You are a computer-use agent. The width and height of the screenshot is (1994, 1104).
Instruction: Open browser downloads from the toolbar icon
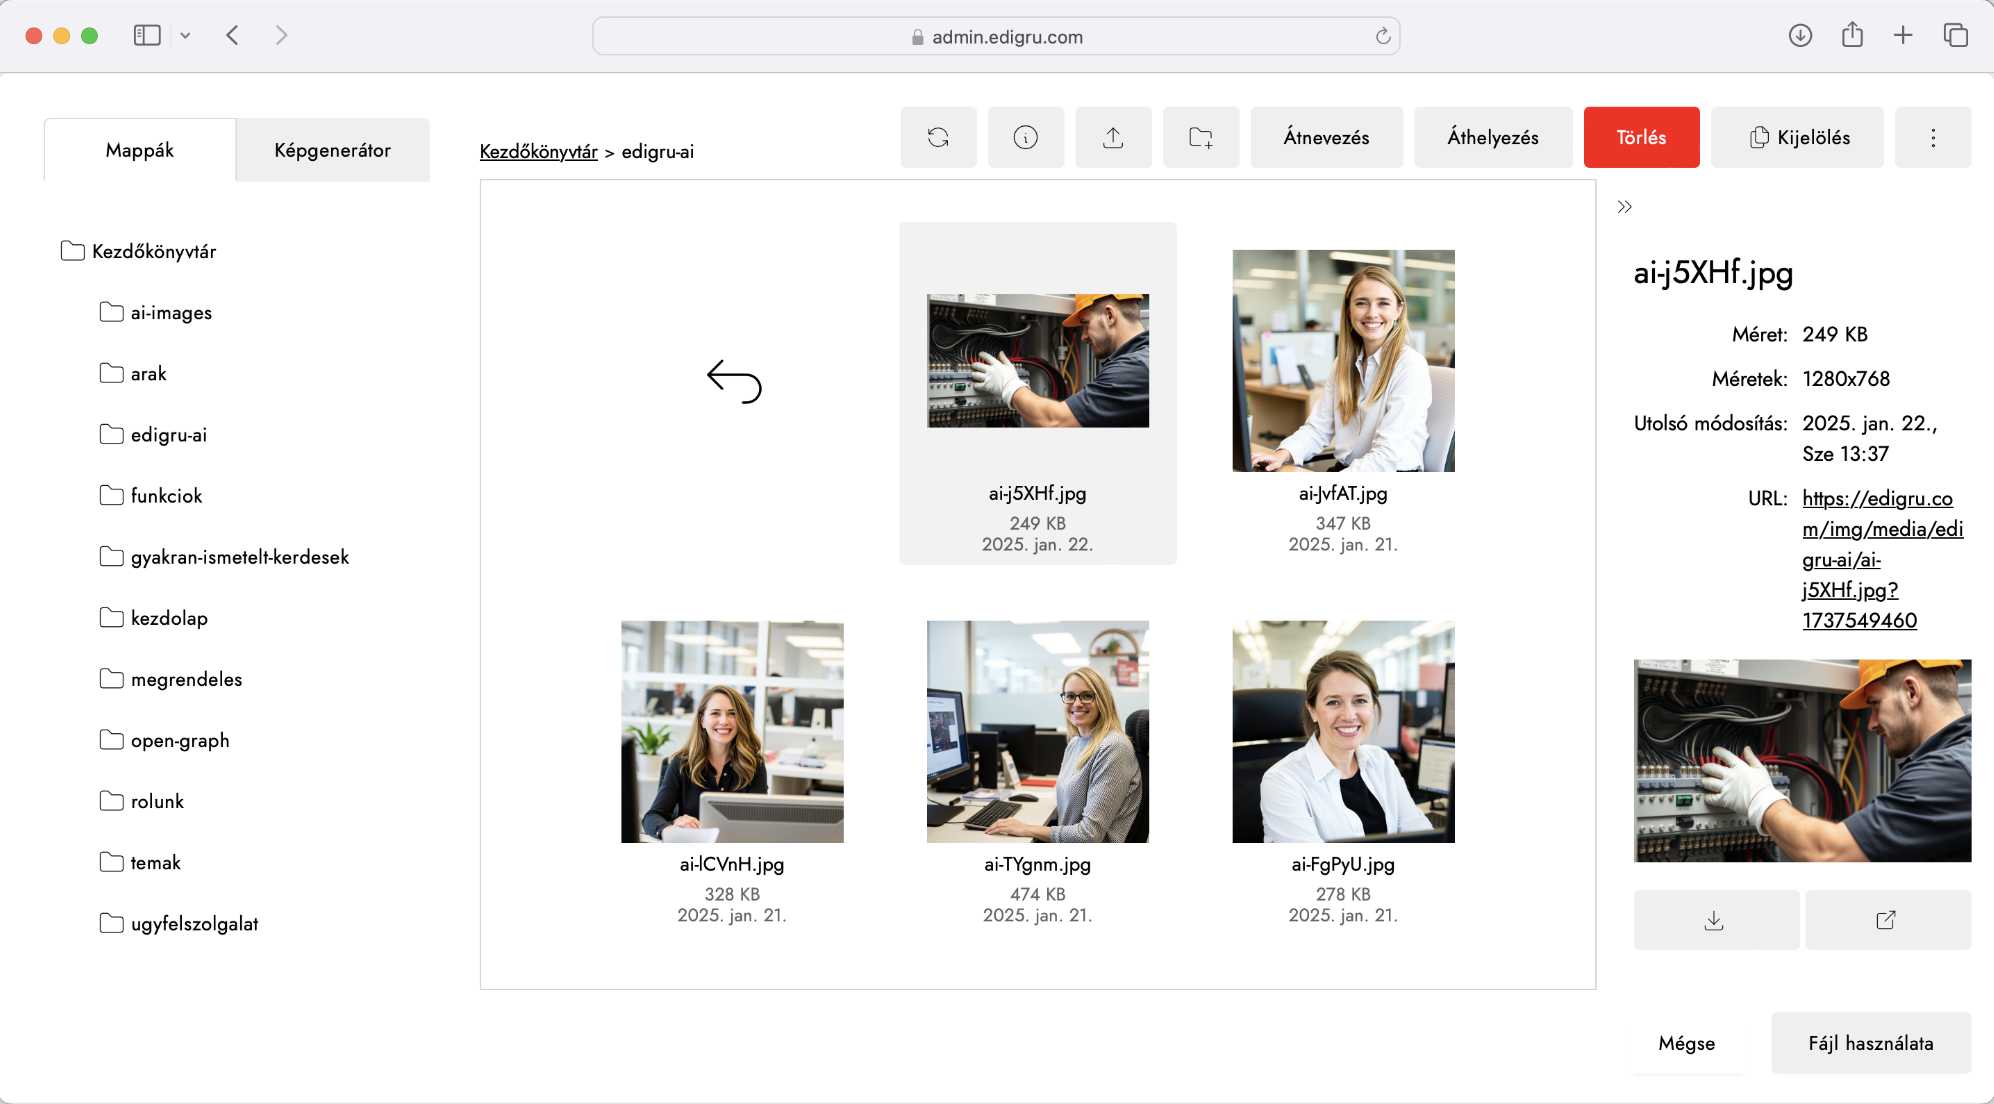[x=1800, y=34]
